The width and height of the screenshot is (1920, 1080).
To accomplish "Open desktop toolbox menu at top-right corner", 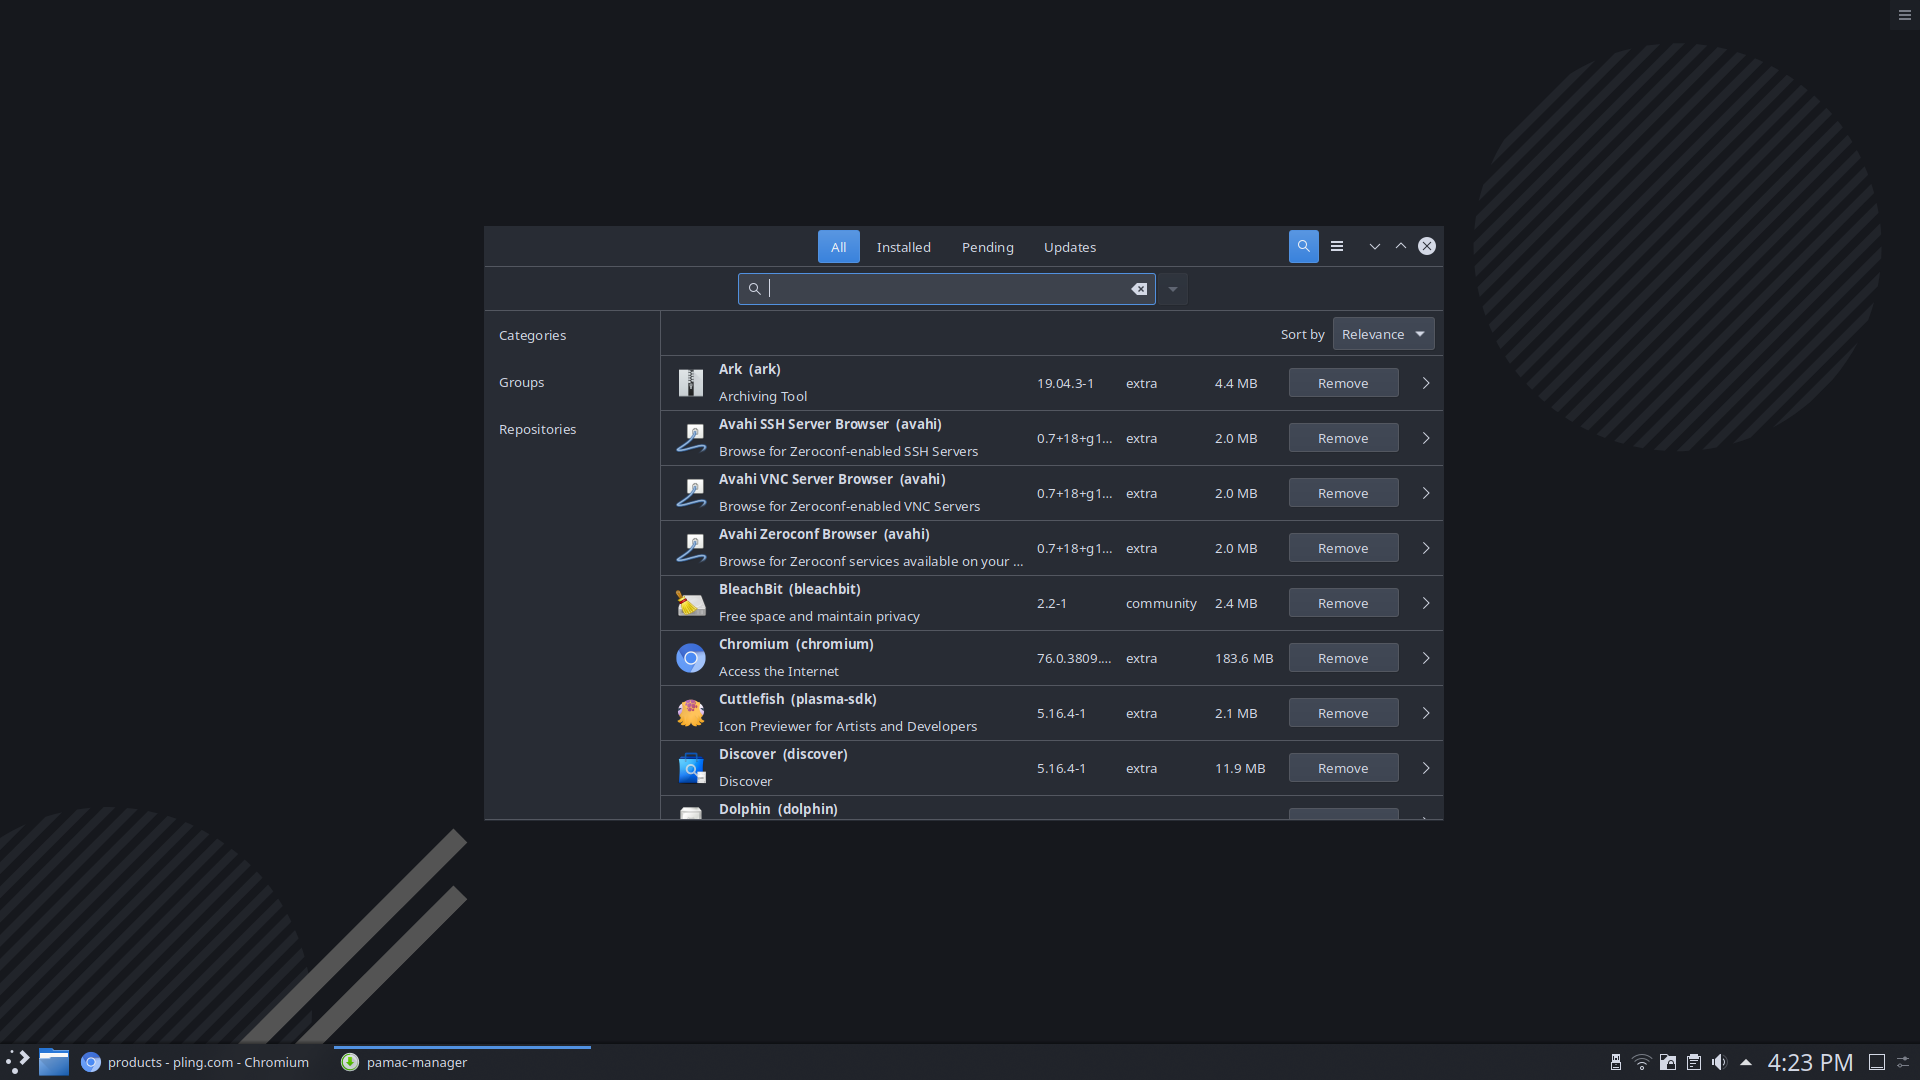I will tap(1904, 15).
